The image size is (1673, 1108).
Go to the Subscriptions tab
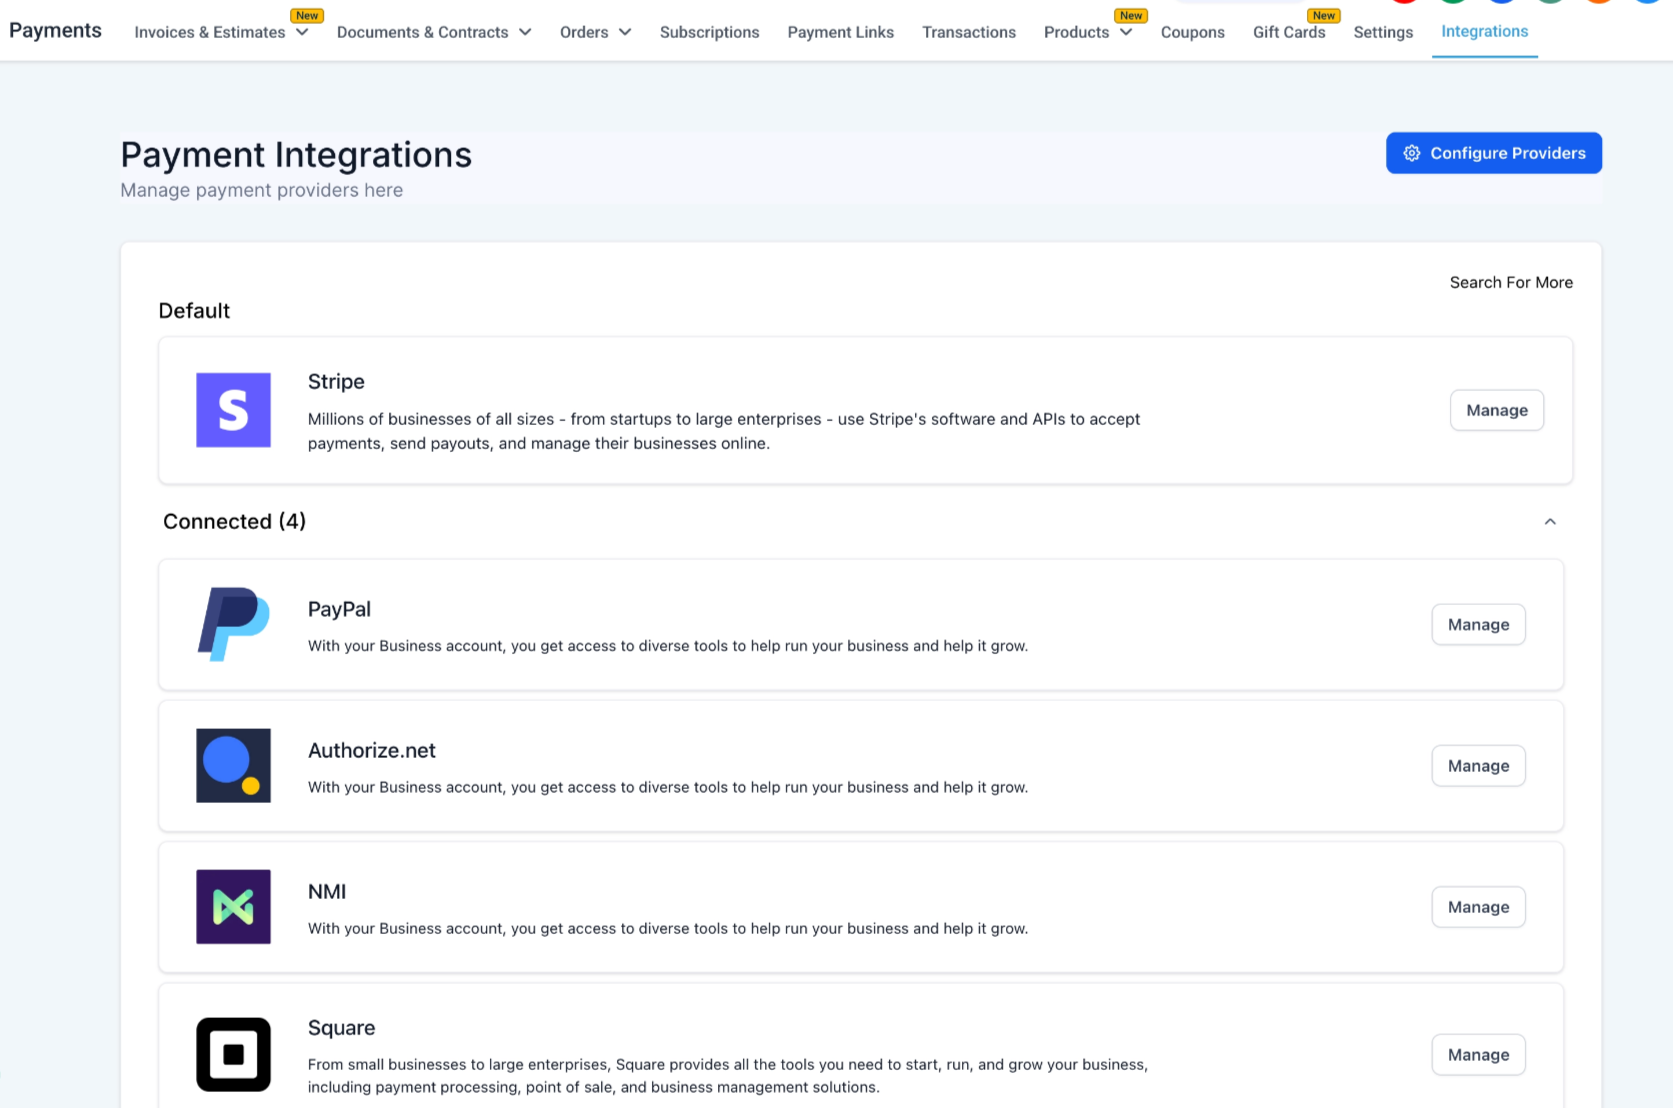point(710,32)
